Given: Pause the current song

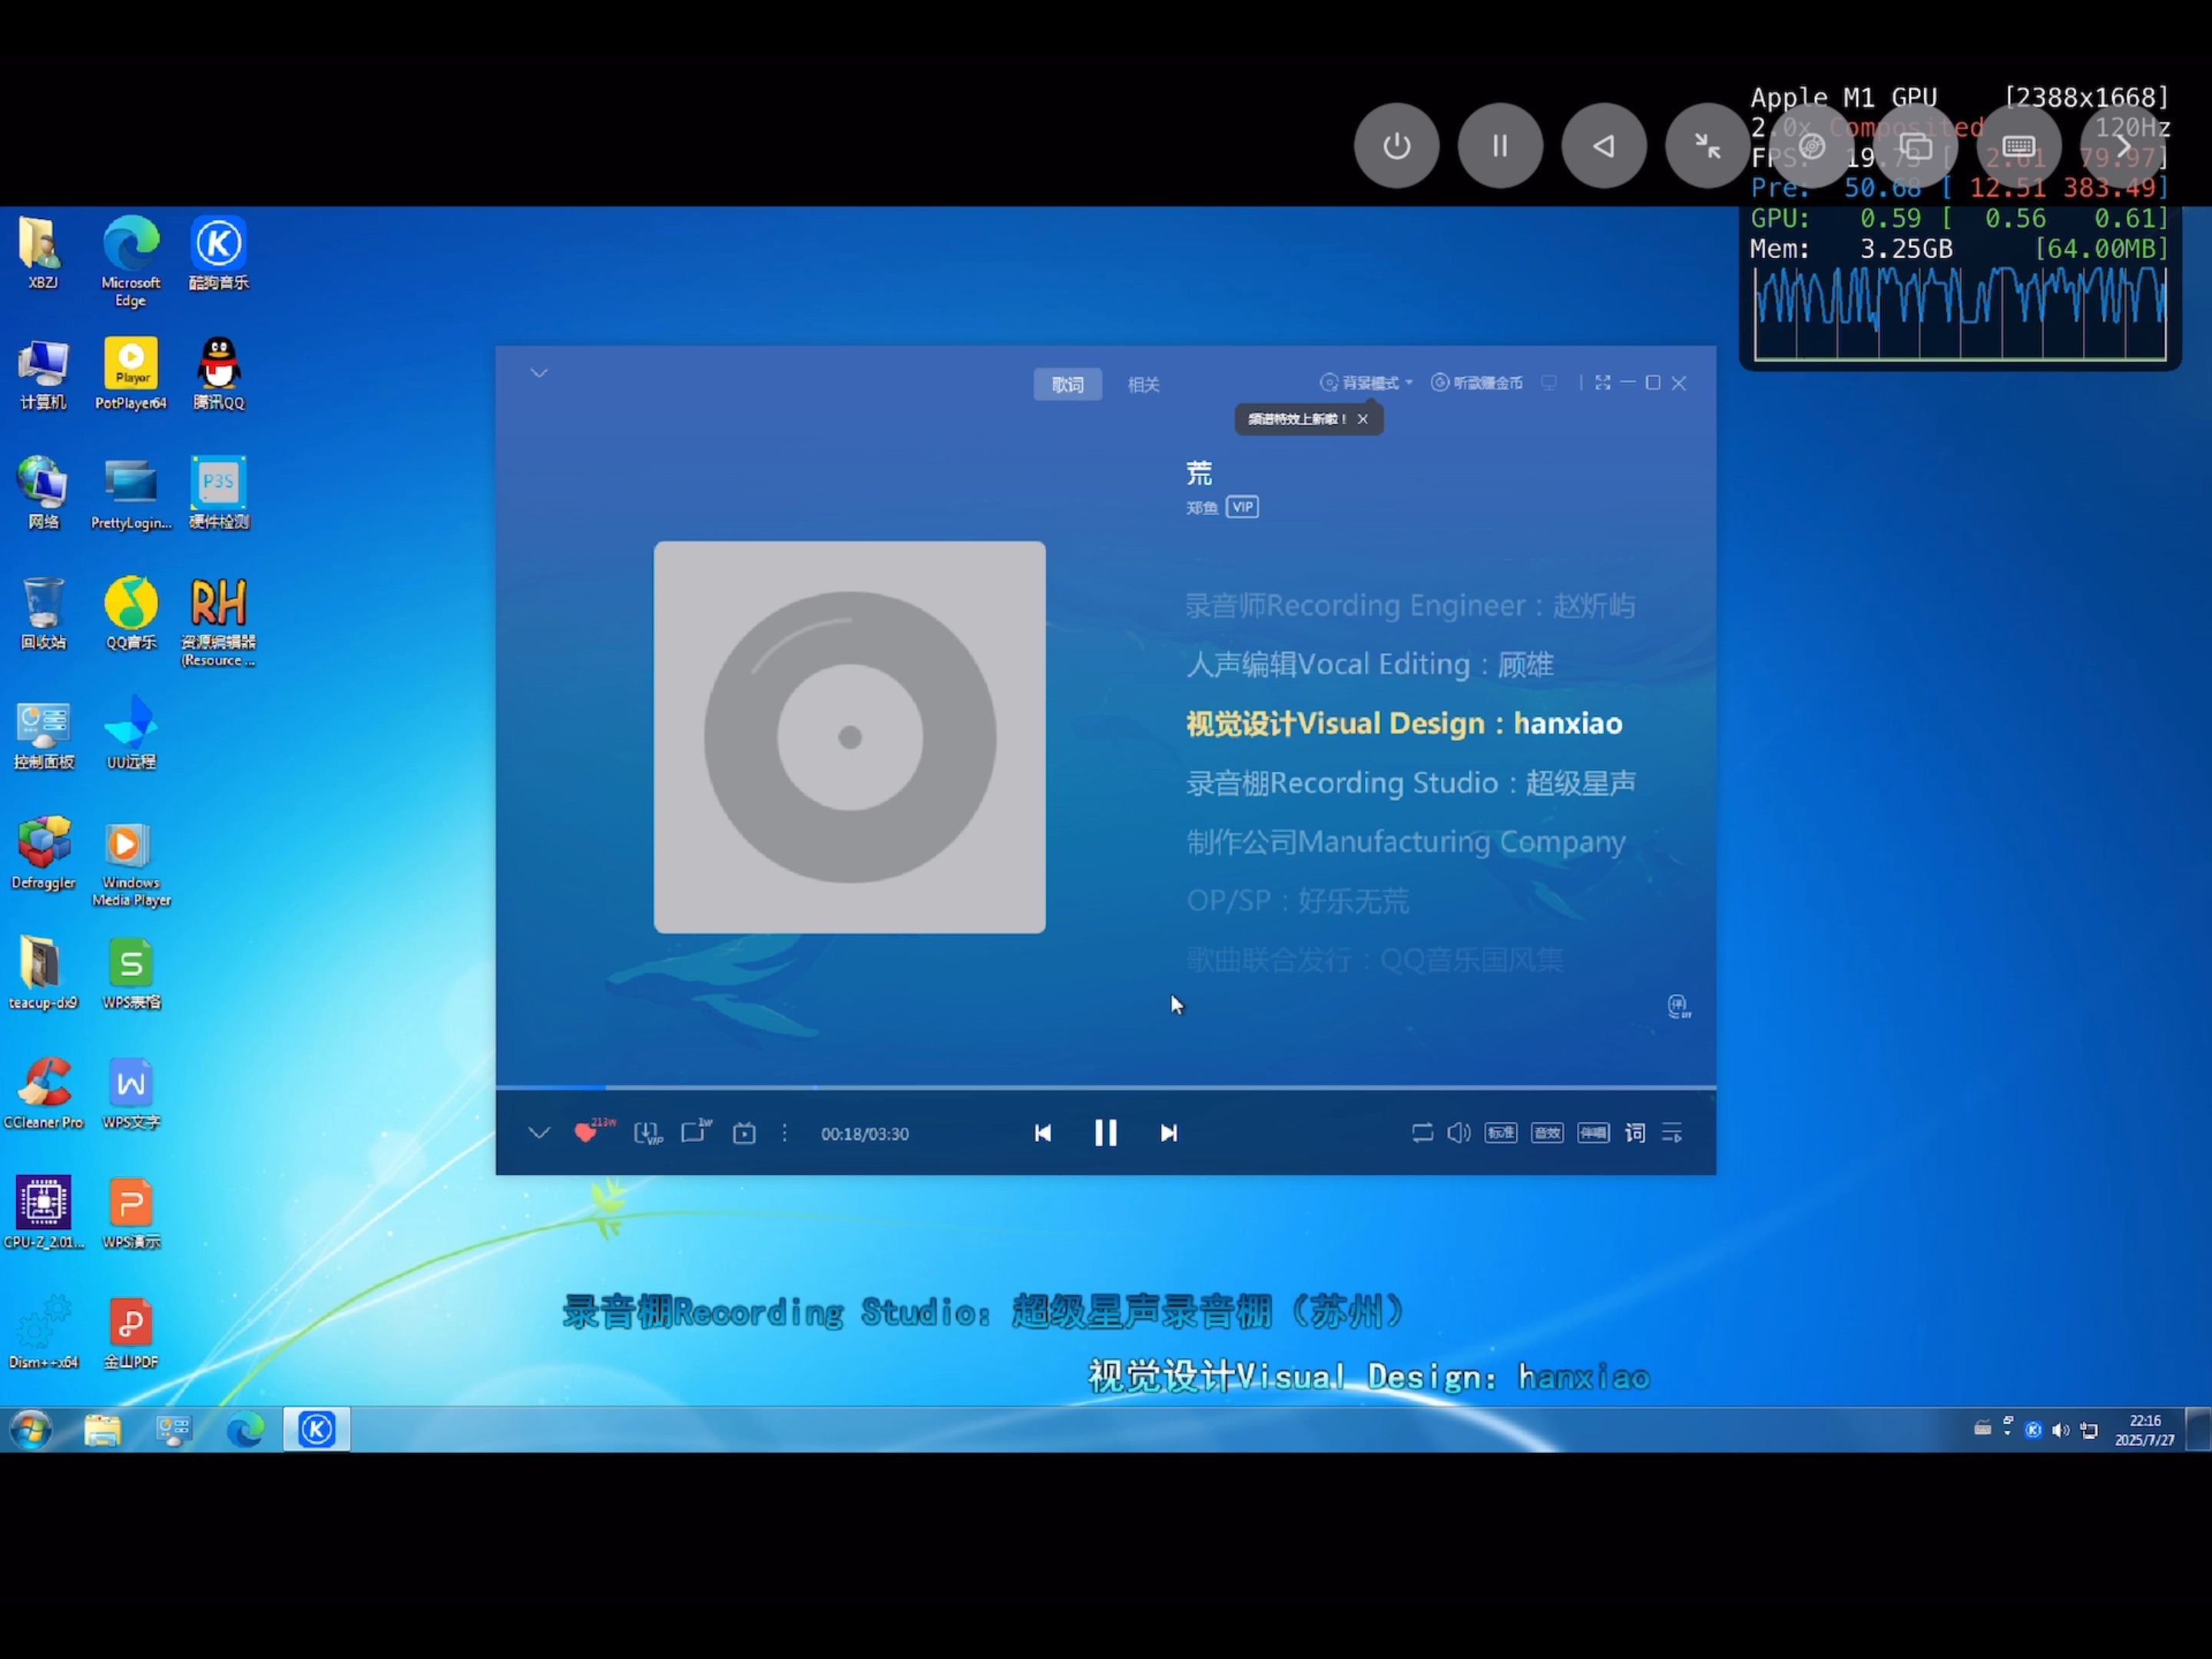Looking at the screenshot, I should pos(1105,1133).
